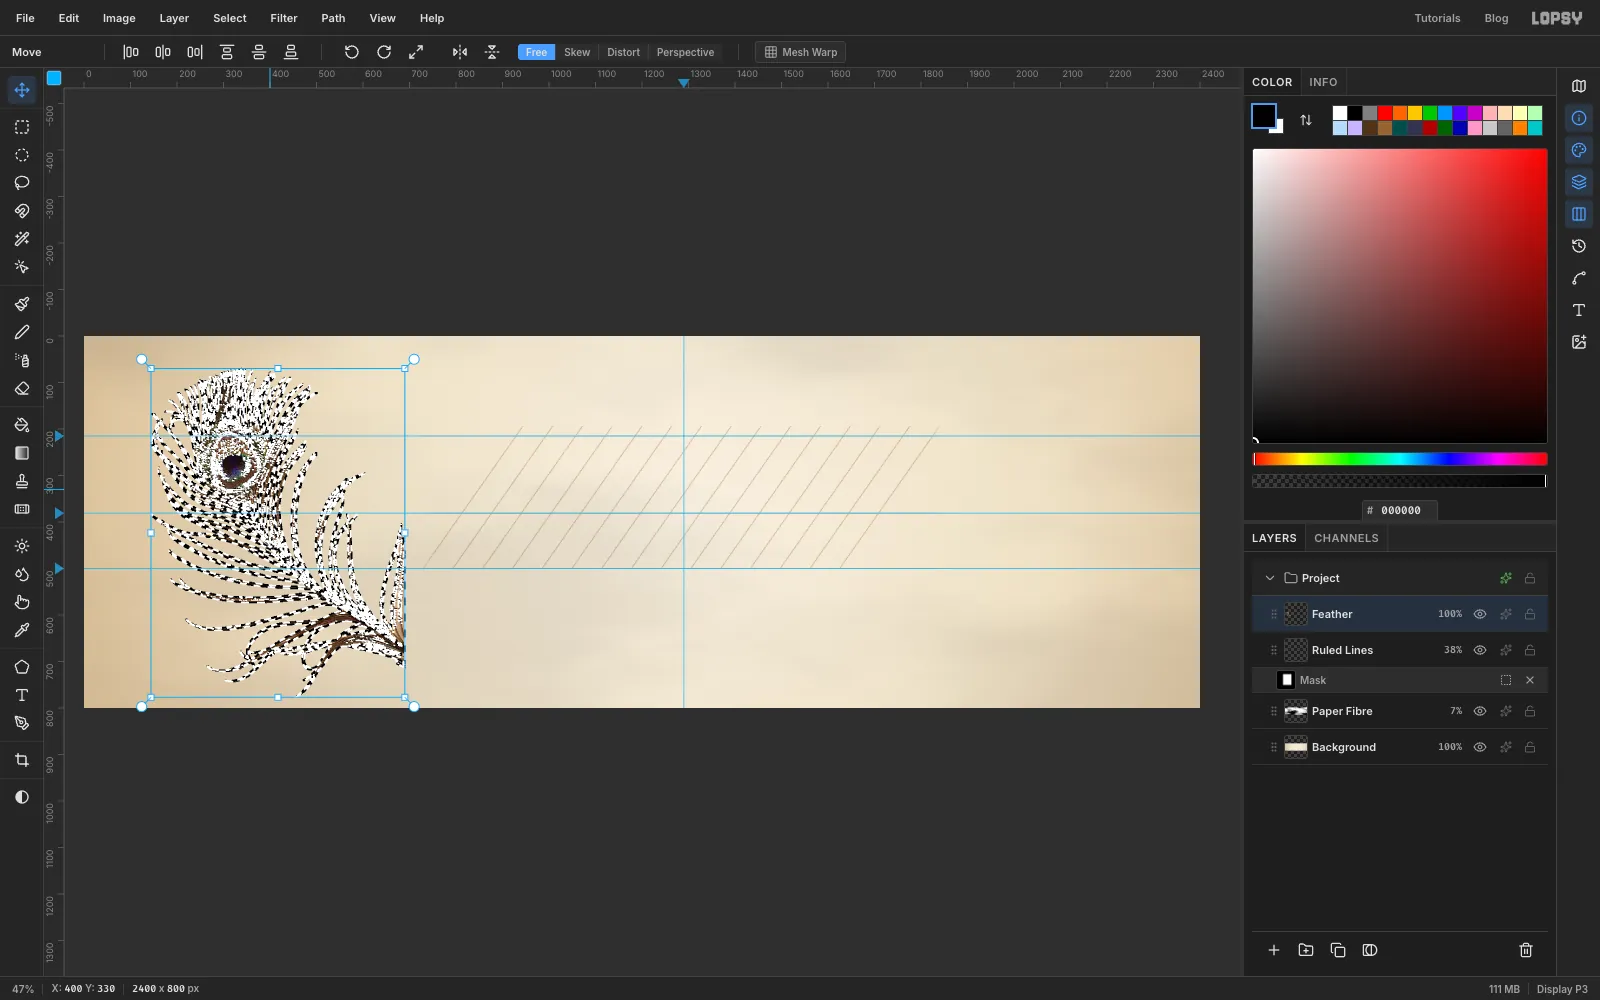
Task: Select the Crop tool
Action: tap(22, 760)
